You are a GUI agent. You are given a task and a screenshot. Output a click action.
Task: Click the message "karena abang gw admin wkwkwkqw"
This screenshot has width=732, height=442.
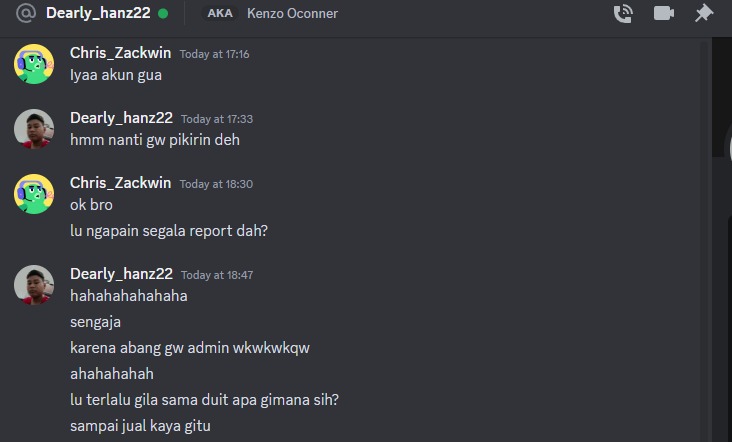(x=190, y=348)
